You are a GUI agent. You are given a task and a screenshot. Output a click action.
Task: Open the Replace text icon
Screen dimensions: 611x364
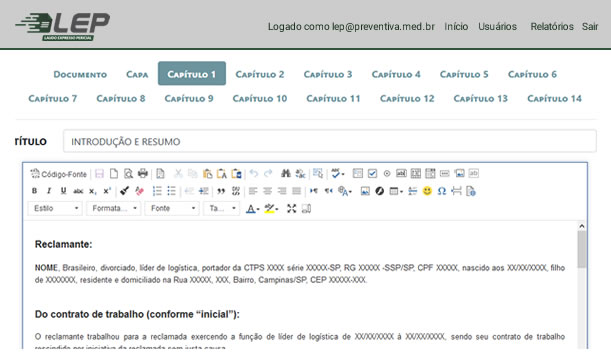point(300,173)
